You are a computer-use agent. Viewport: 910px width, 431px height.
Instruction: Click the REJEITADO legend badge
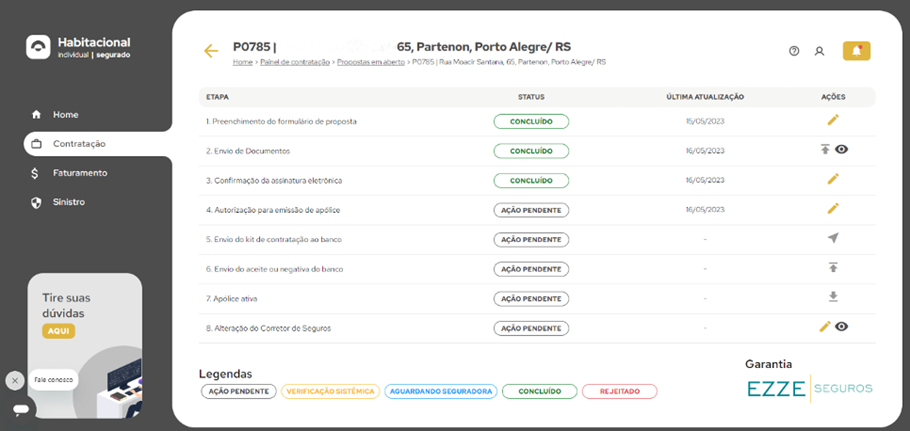619,391
